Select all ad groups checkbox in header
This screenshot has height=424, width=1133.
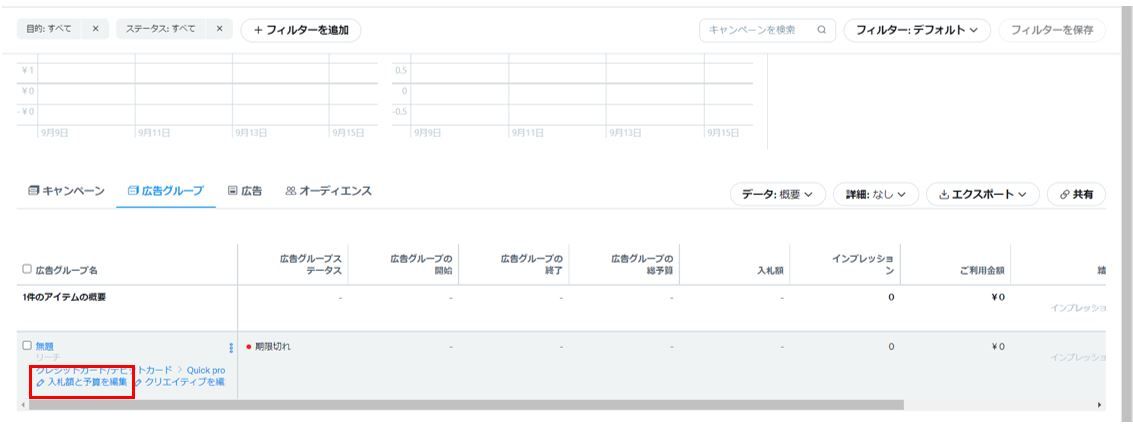click(x=27, y=269)
